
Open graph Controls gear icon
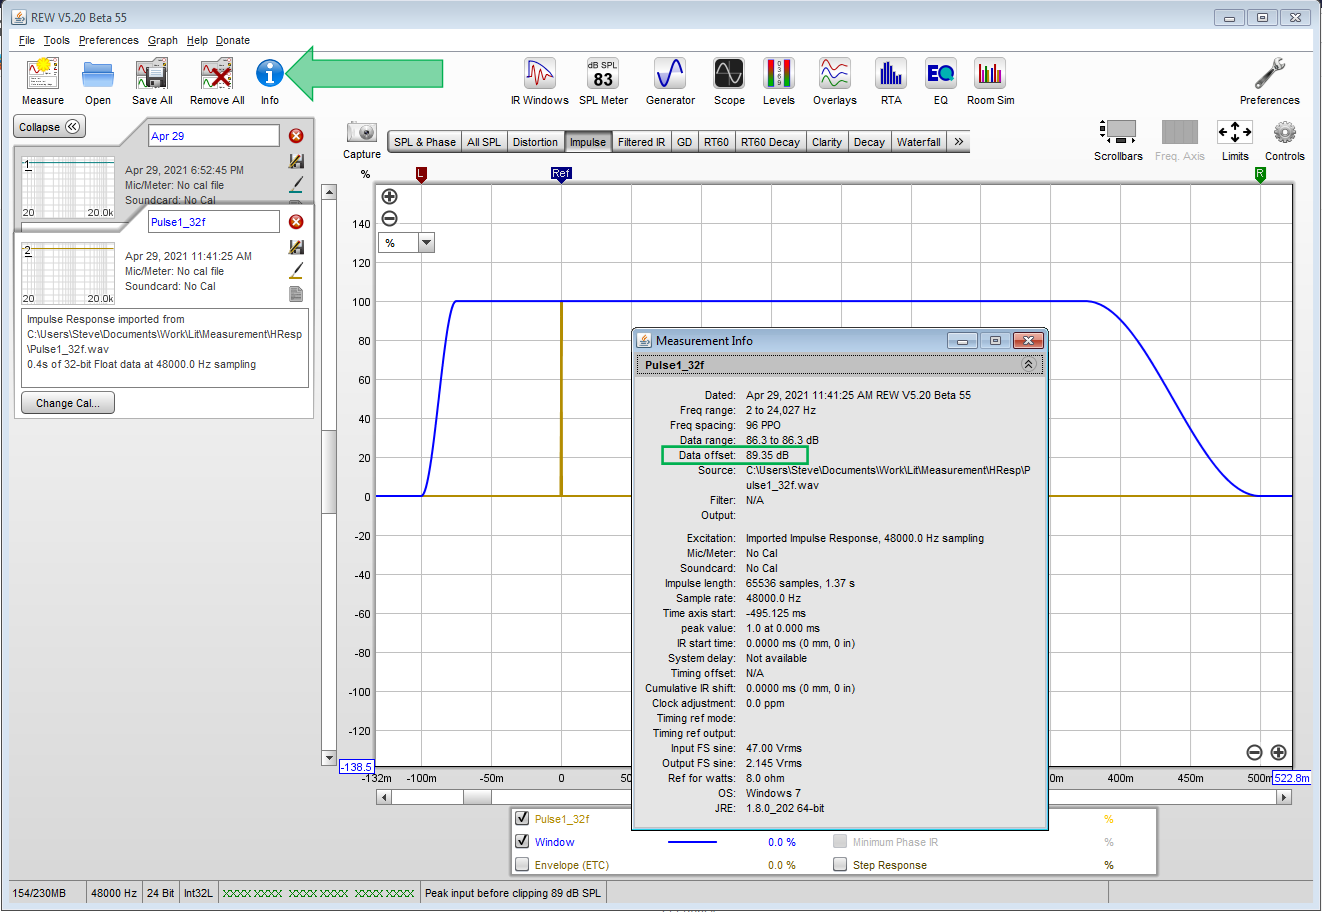click(x=1285, y=132)
